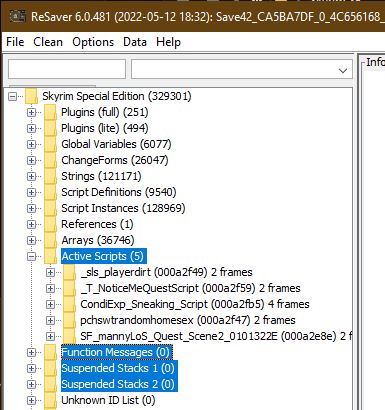This screenshot has height=410, width=385.
Task: Expand the Script Definitions node
Action: click(x=31, y=192)
